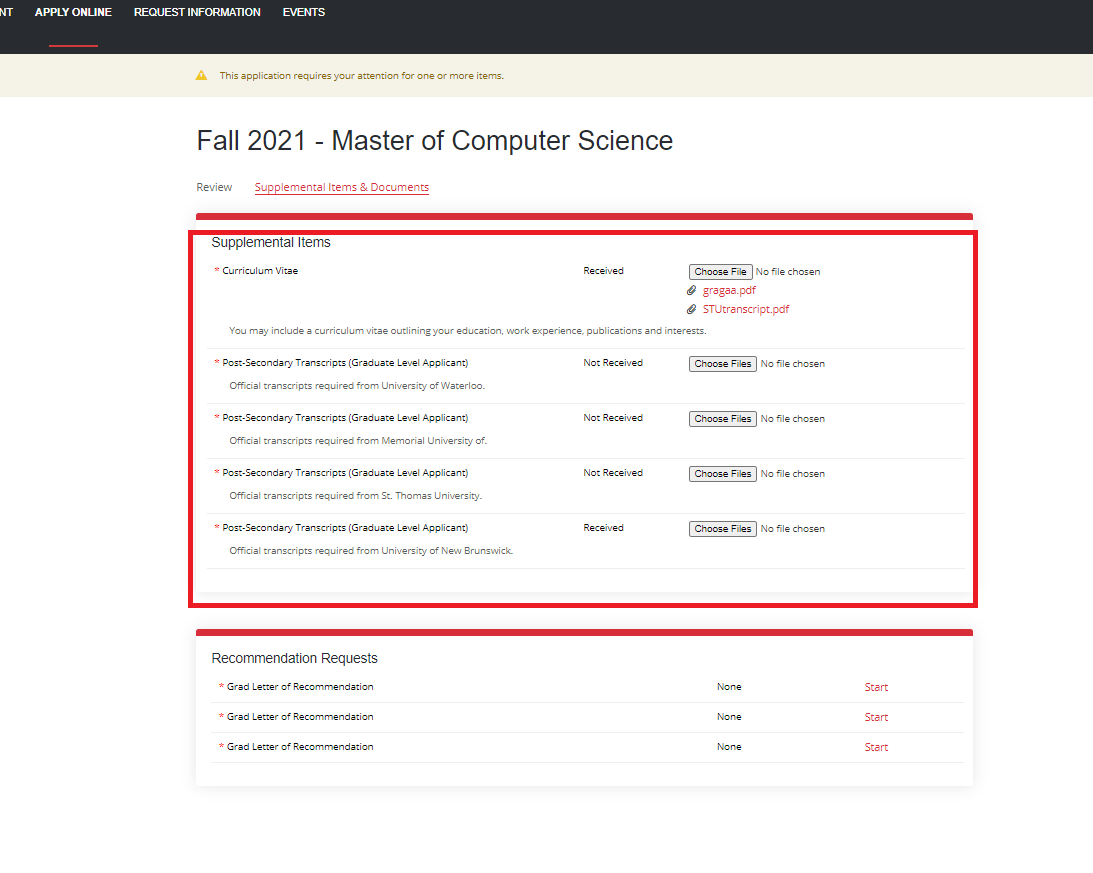The width and height of the screenshot is (1093, 873).
Task: Select Supplemental Items & Documents tab
Action: click(341, 187)
